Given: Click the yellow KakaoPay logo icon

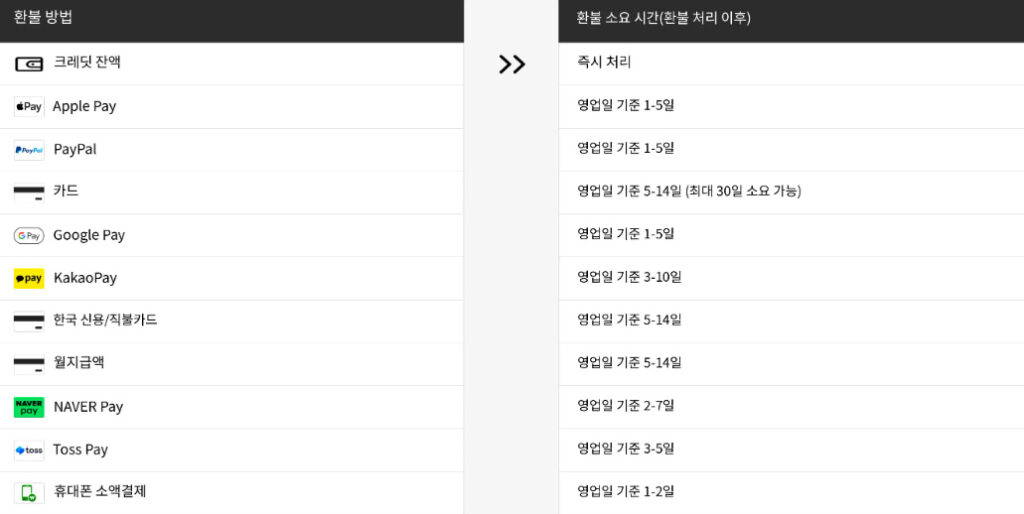Looking at the screenshot, I should point(29,278).
